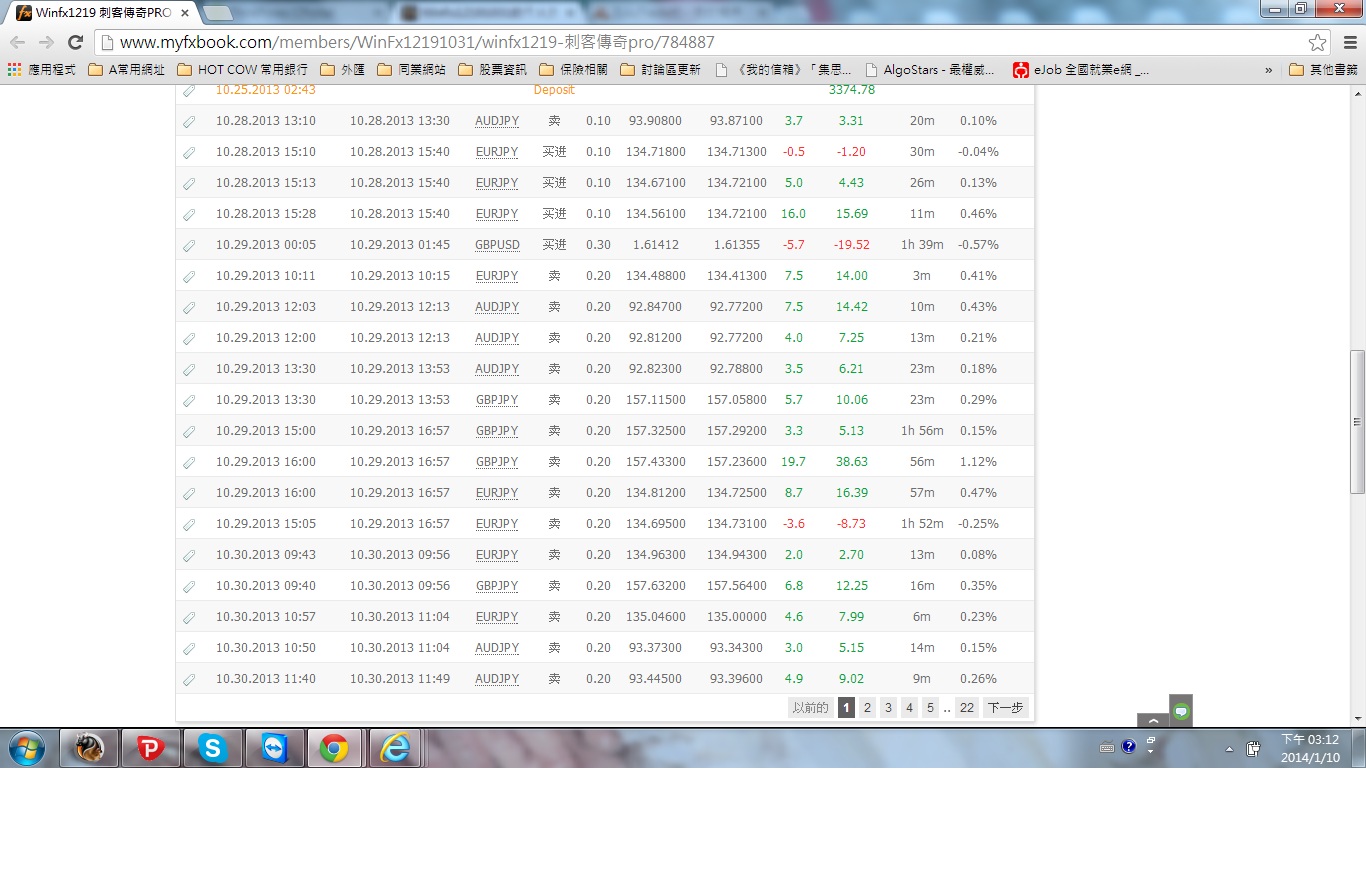Screen dimensions: 1366x896
Task: Open the GBPUSD symbol link
Action: pyautogui.click(x=497, y=245)
